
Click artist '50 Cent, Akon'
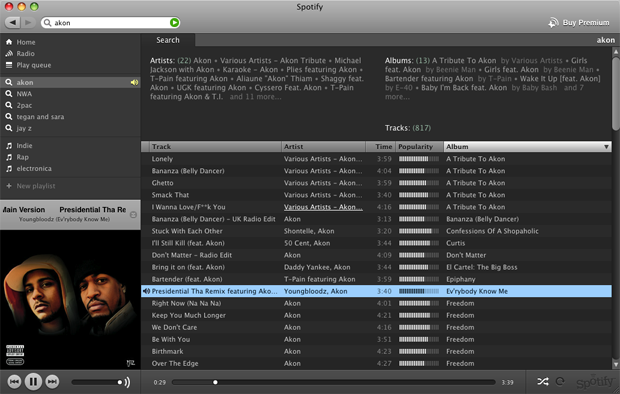(x=307, y=243)
